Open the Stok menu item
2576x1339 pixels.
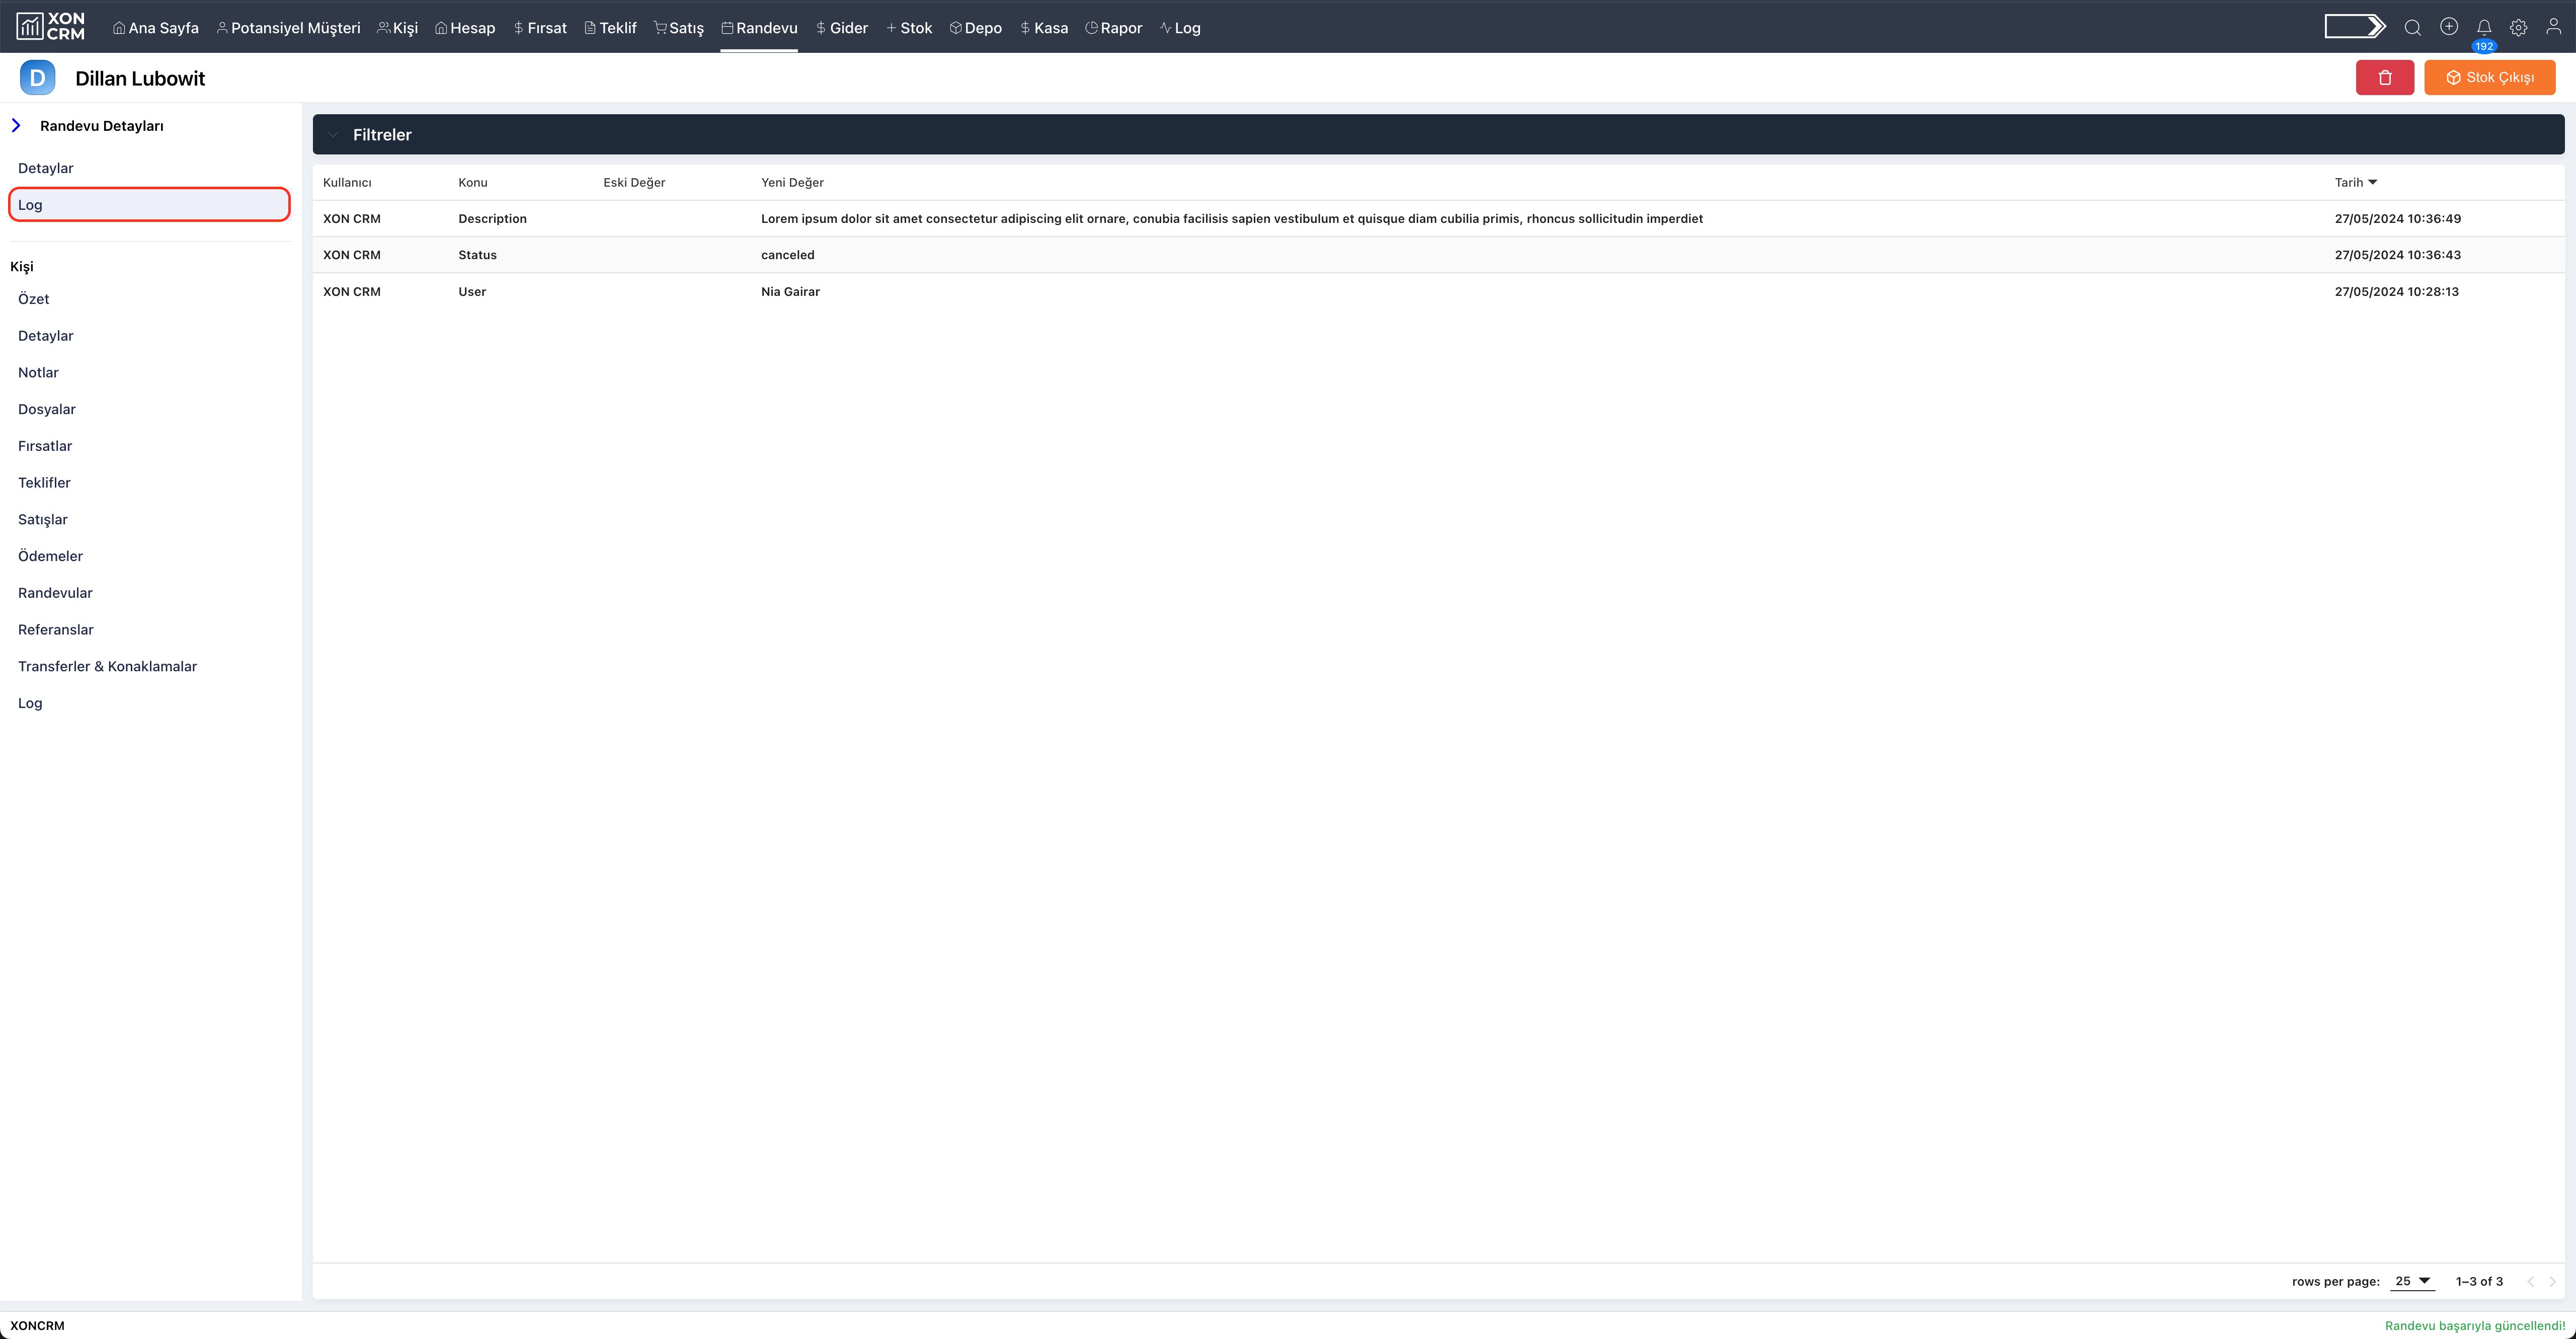(x=909, y=28)
